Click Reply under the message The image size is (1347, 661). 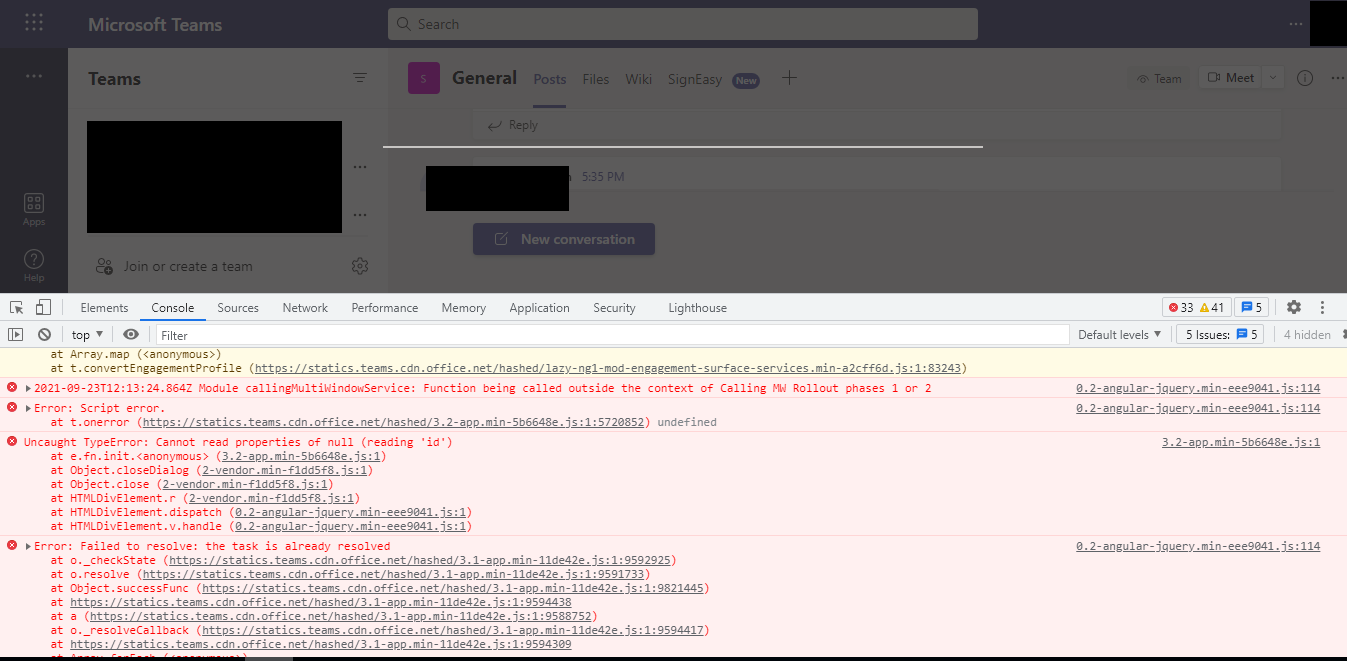512,125
